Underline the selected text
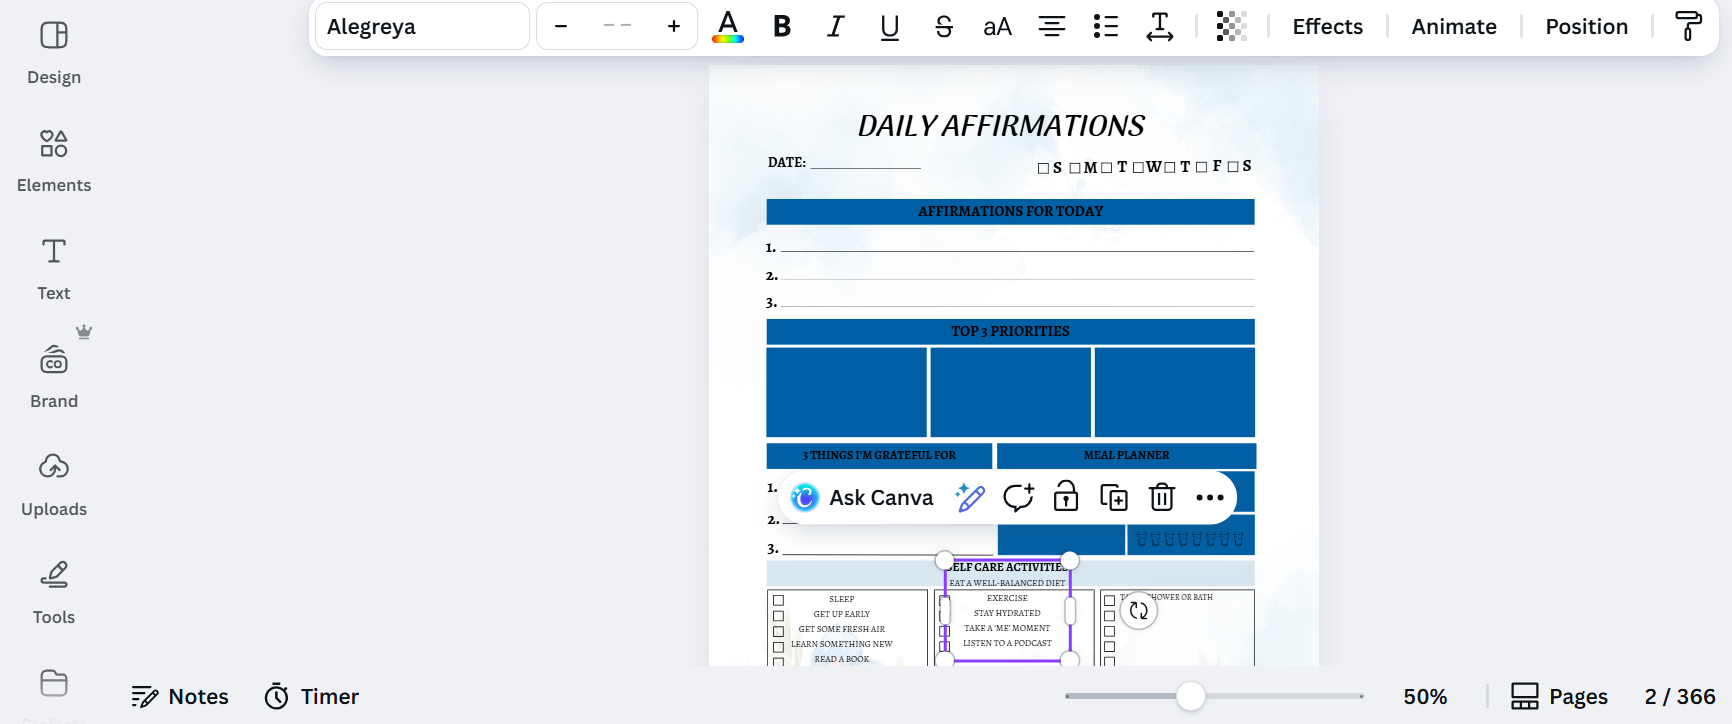 click(889, 27)
